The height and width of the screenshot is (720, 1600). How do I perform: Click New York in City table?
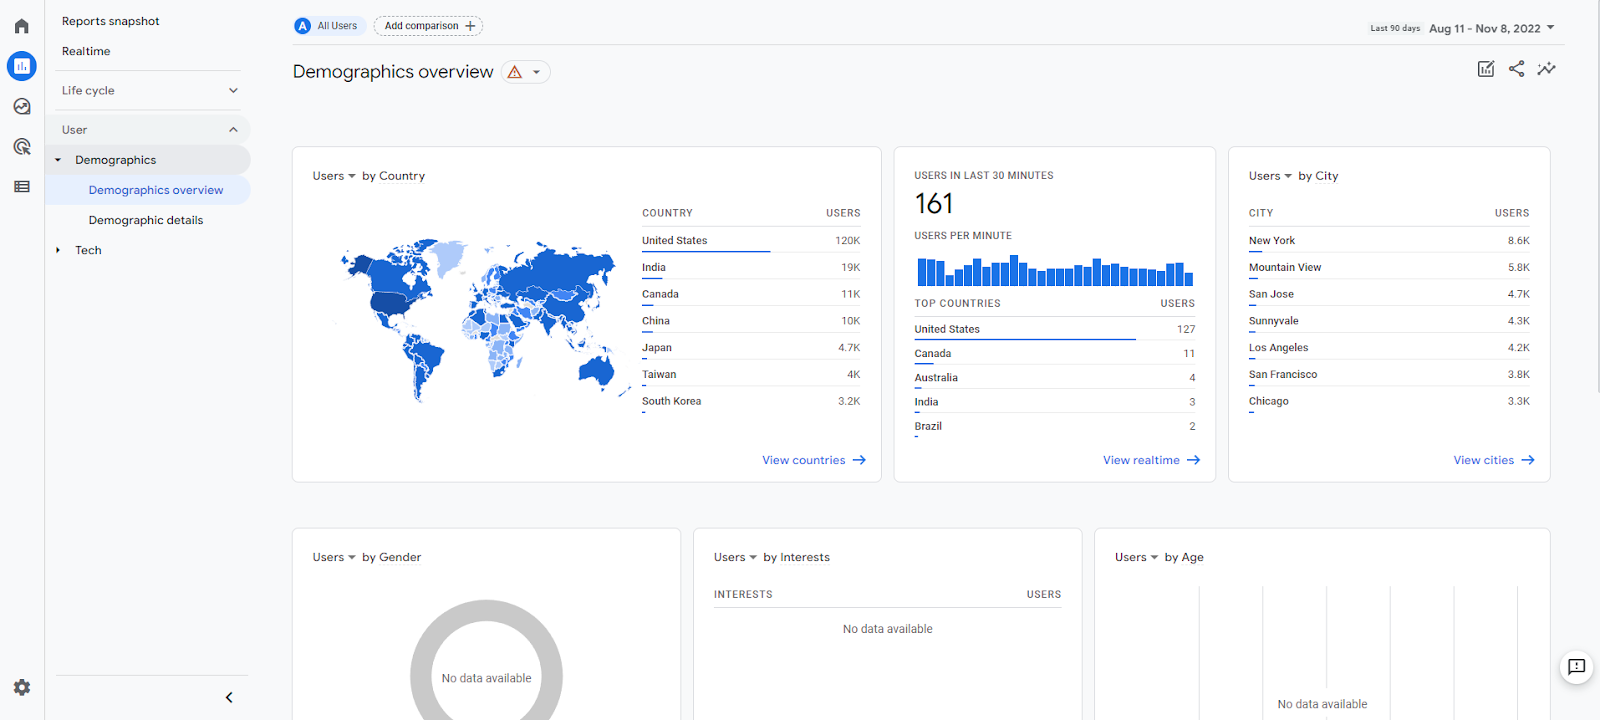pos(1271,240)
